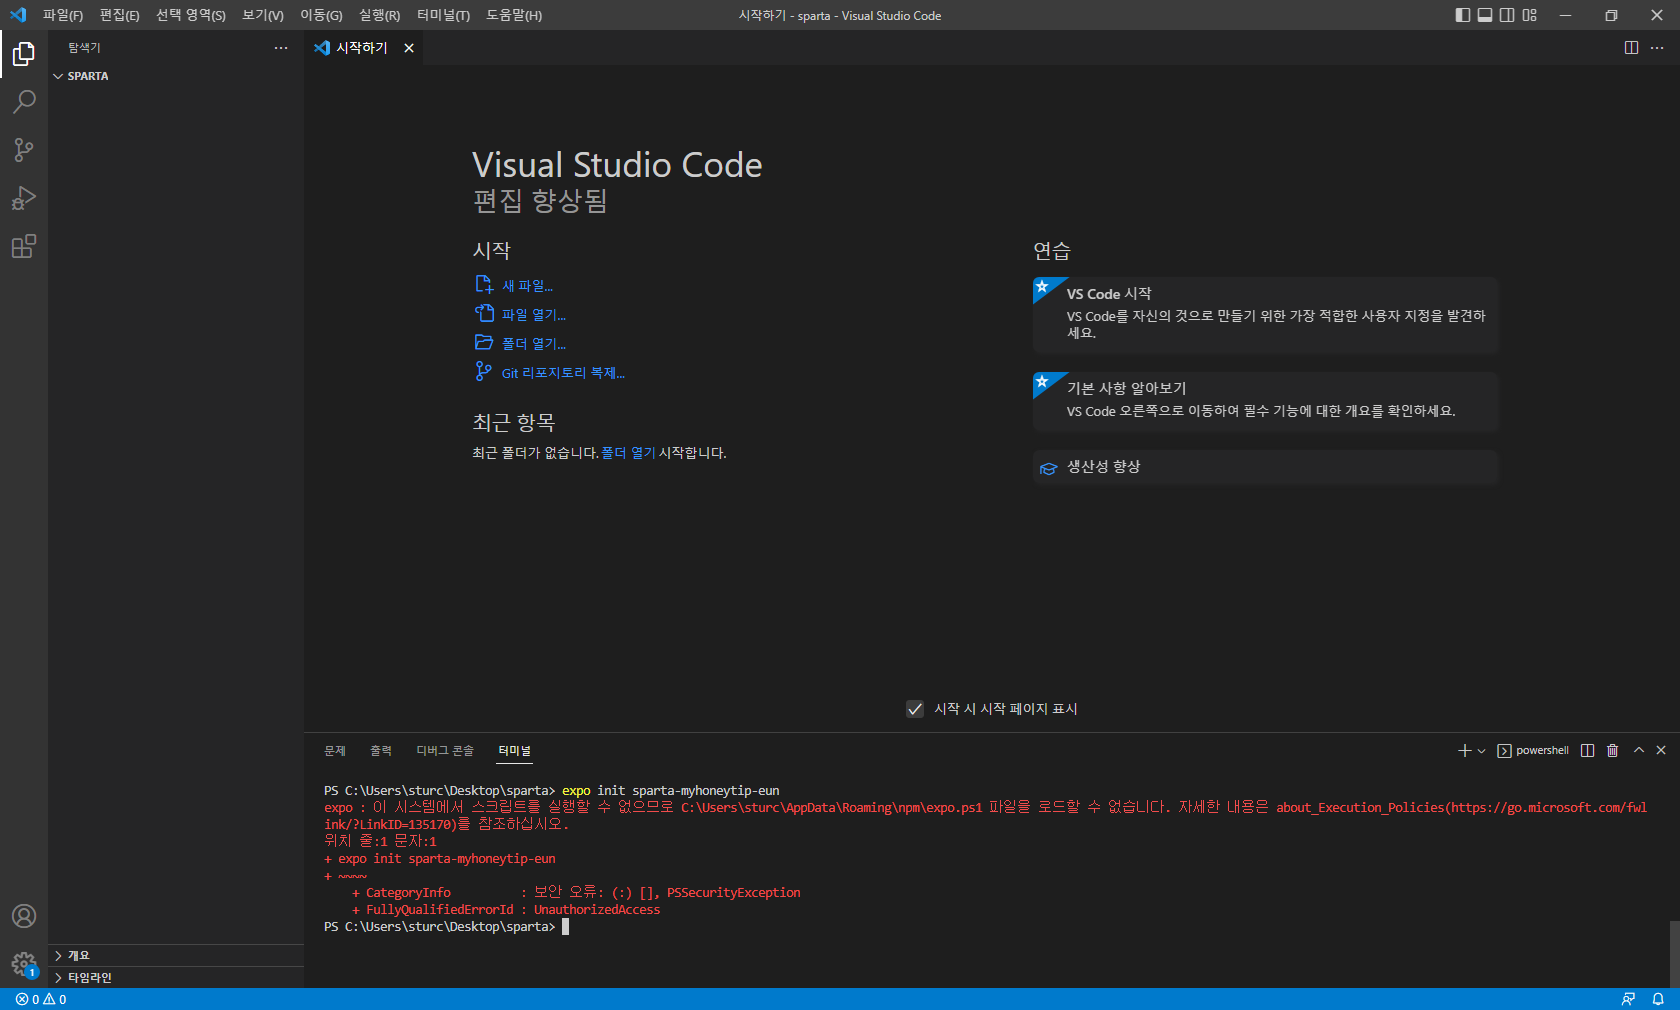Open the Explorer view in activity bar
This screenshot has height=1010, width=1680.
pyautogui.click(x=24, y=54)
